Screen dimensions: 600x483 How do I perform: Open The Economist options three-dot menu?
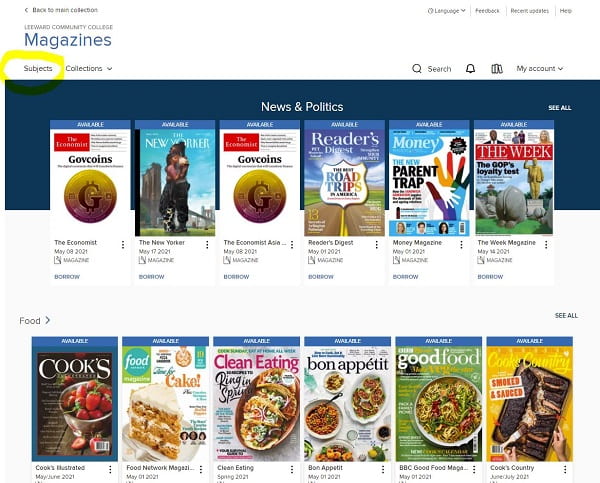122,245
